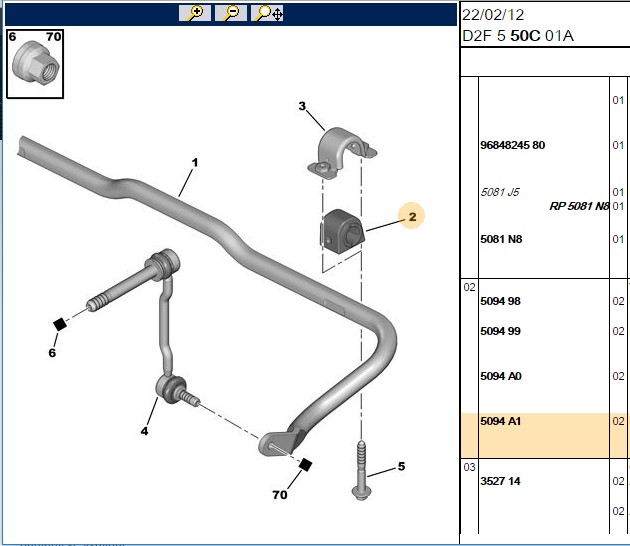630x546 pixels.
Task: Select the zoom-and-pan magnifier tool
Action: pos(267,13)
